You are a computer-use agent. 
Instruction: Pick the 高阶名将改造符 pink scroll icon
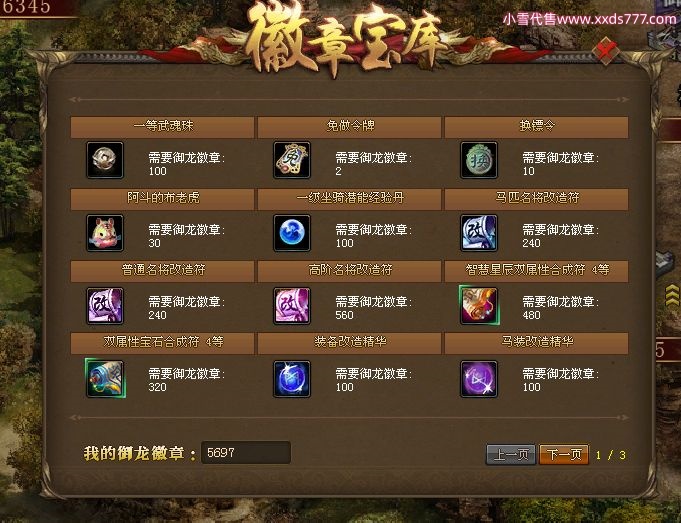[x=292, y=305]
